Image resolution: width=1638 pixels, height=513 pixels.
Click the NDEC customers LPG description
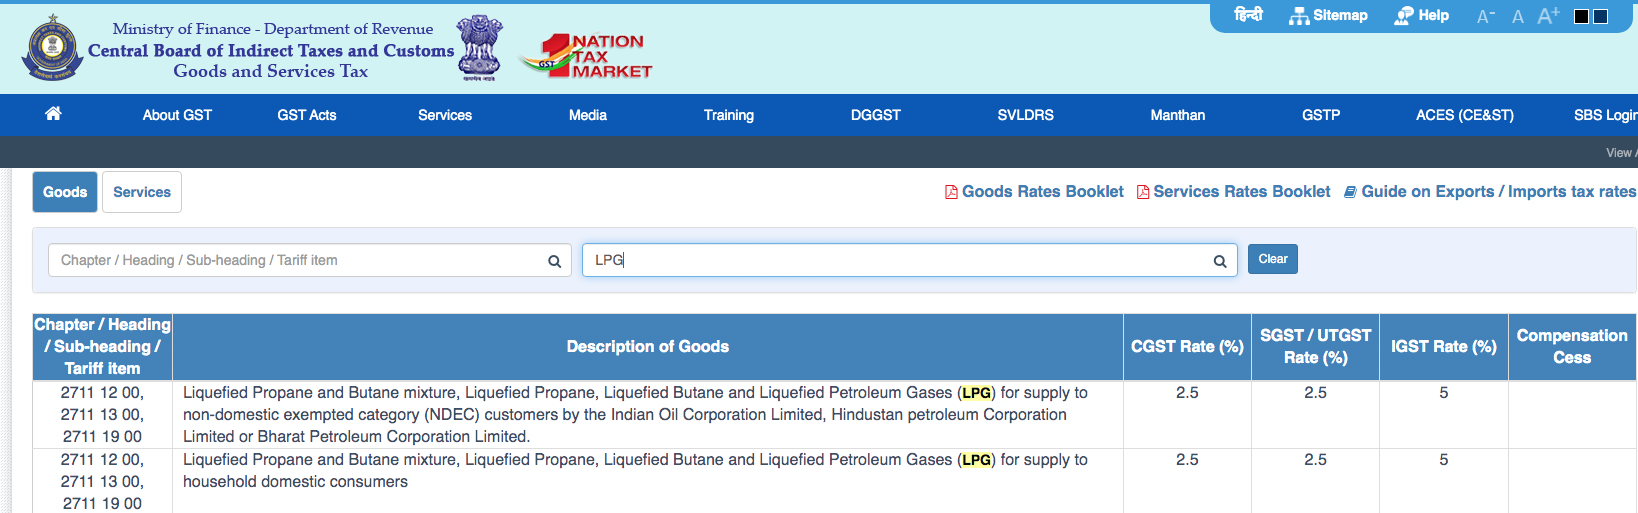(x=635, y=415)
